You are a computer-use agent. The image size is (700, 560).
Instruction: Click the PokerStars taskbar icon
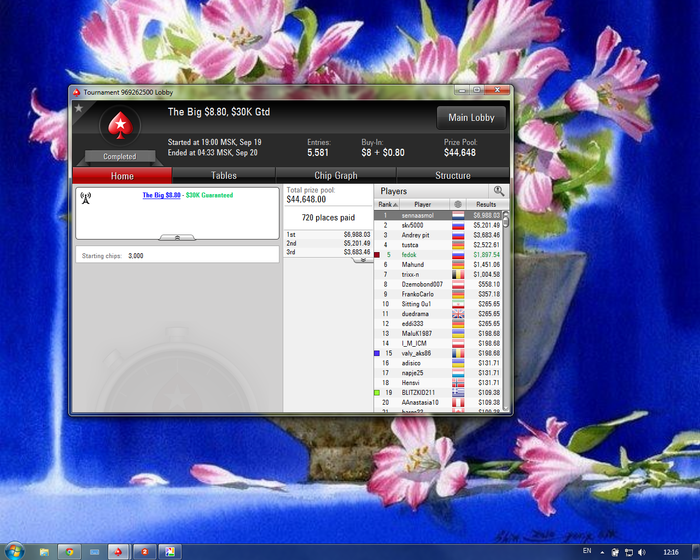pyautogui.click(x=118, y=552)
